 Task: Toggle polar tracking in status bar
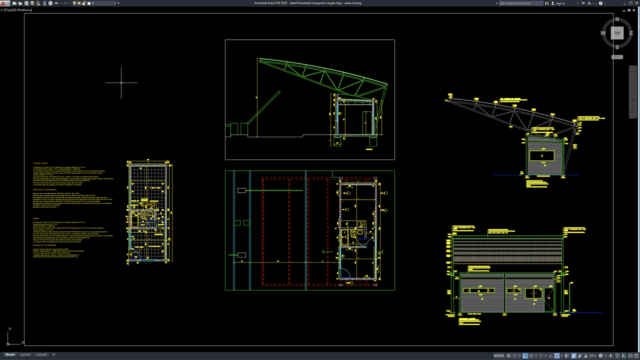[531, 356]
